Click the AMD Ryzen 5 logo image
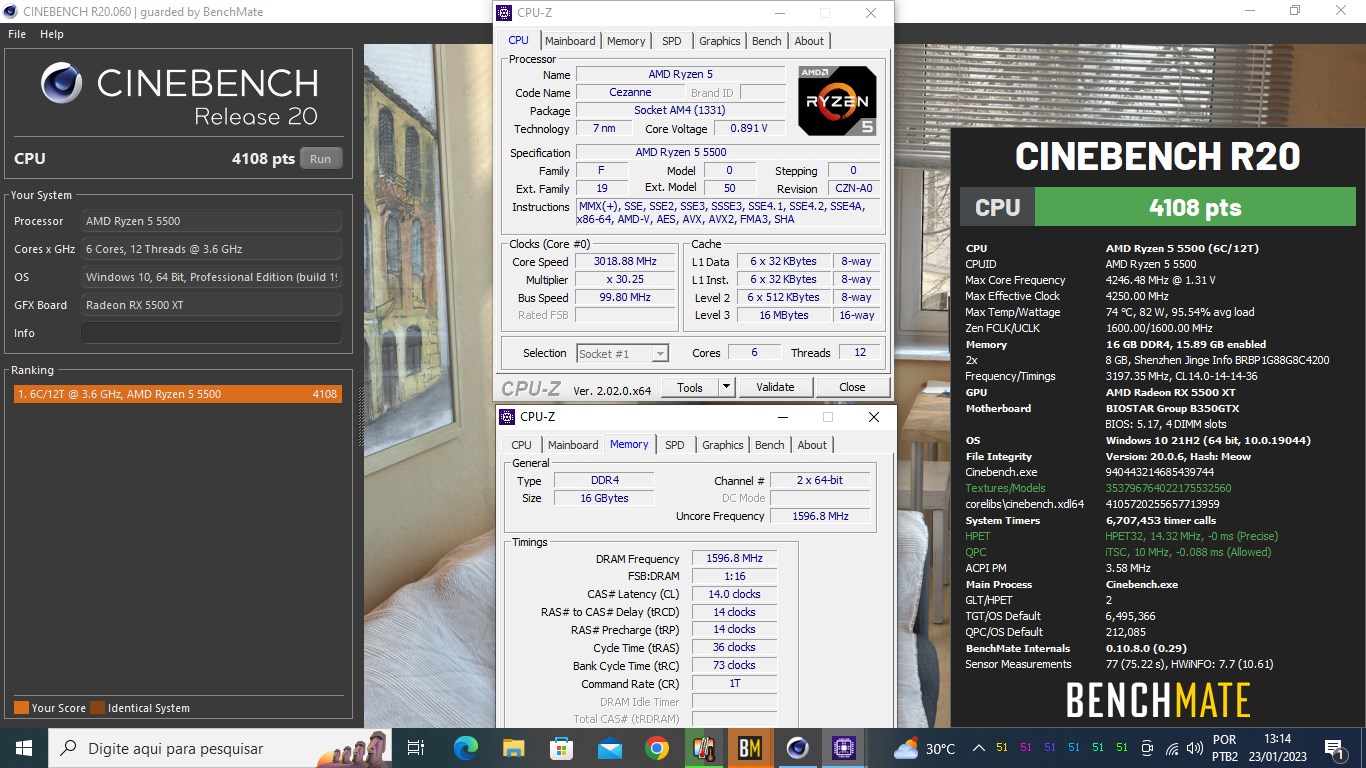Viewport: 1366px width, 768px height. pyautogui.click(x=837, y=101)
